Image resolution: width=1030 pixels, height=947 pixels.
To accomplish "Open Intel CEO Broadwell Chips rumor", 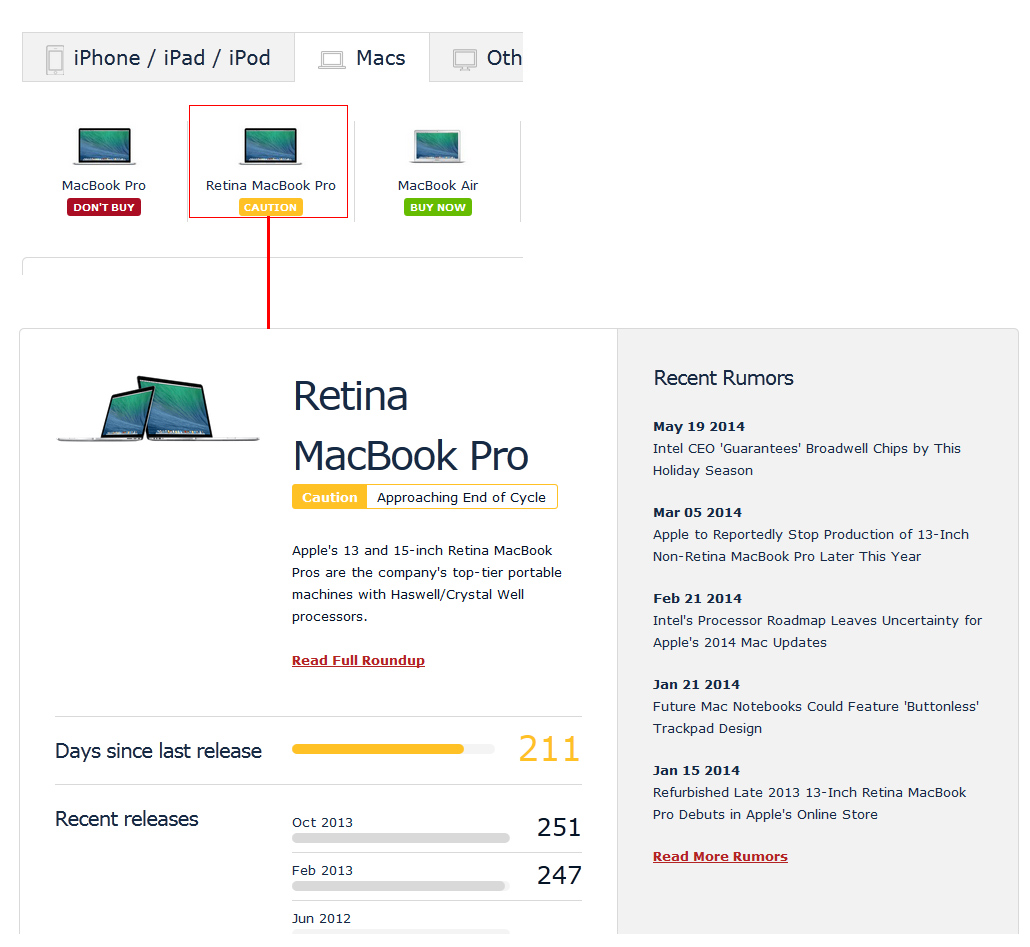I will pos(806,460).
